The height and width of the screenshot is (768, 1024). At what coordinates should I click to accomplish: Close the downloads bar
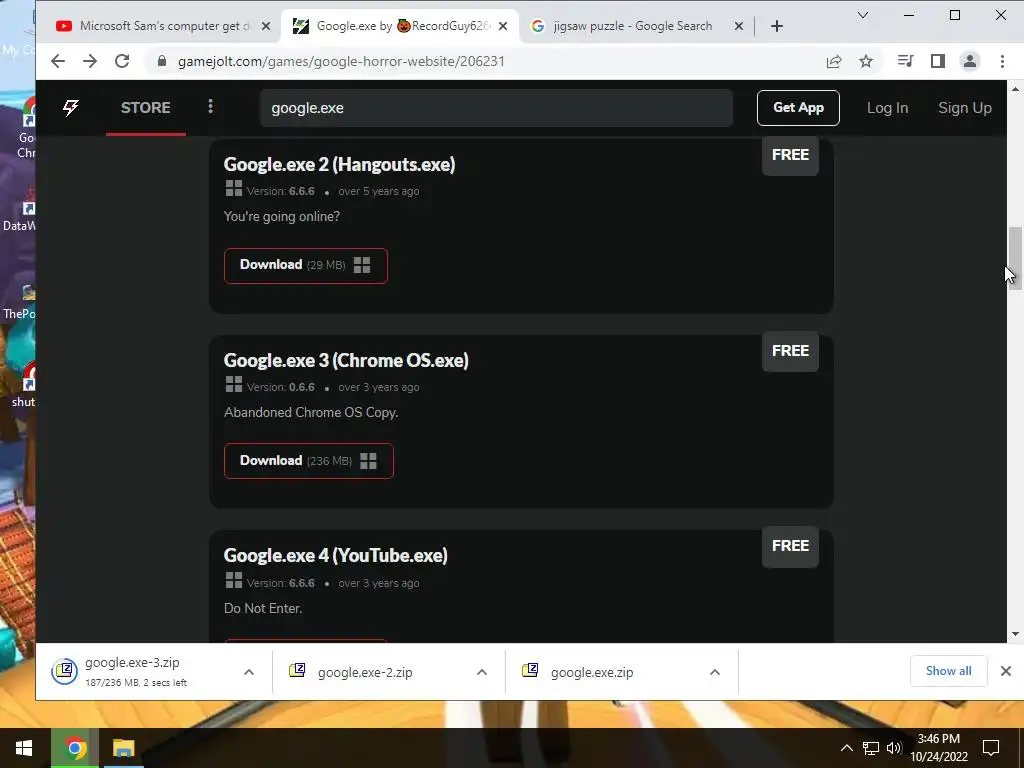[x=1006, y=671]
